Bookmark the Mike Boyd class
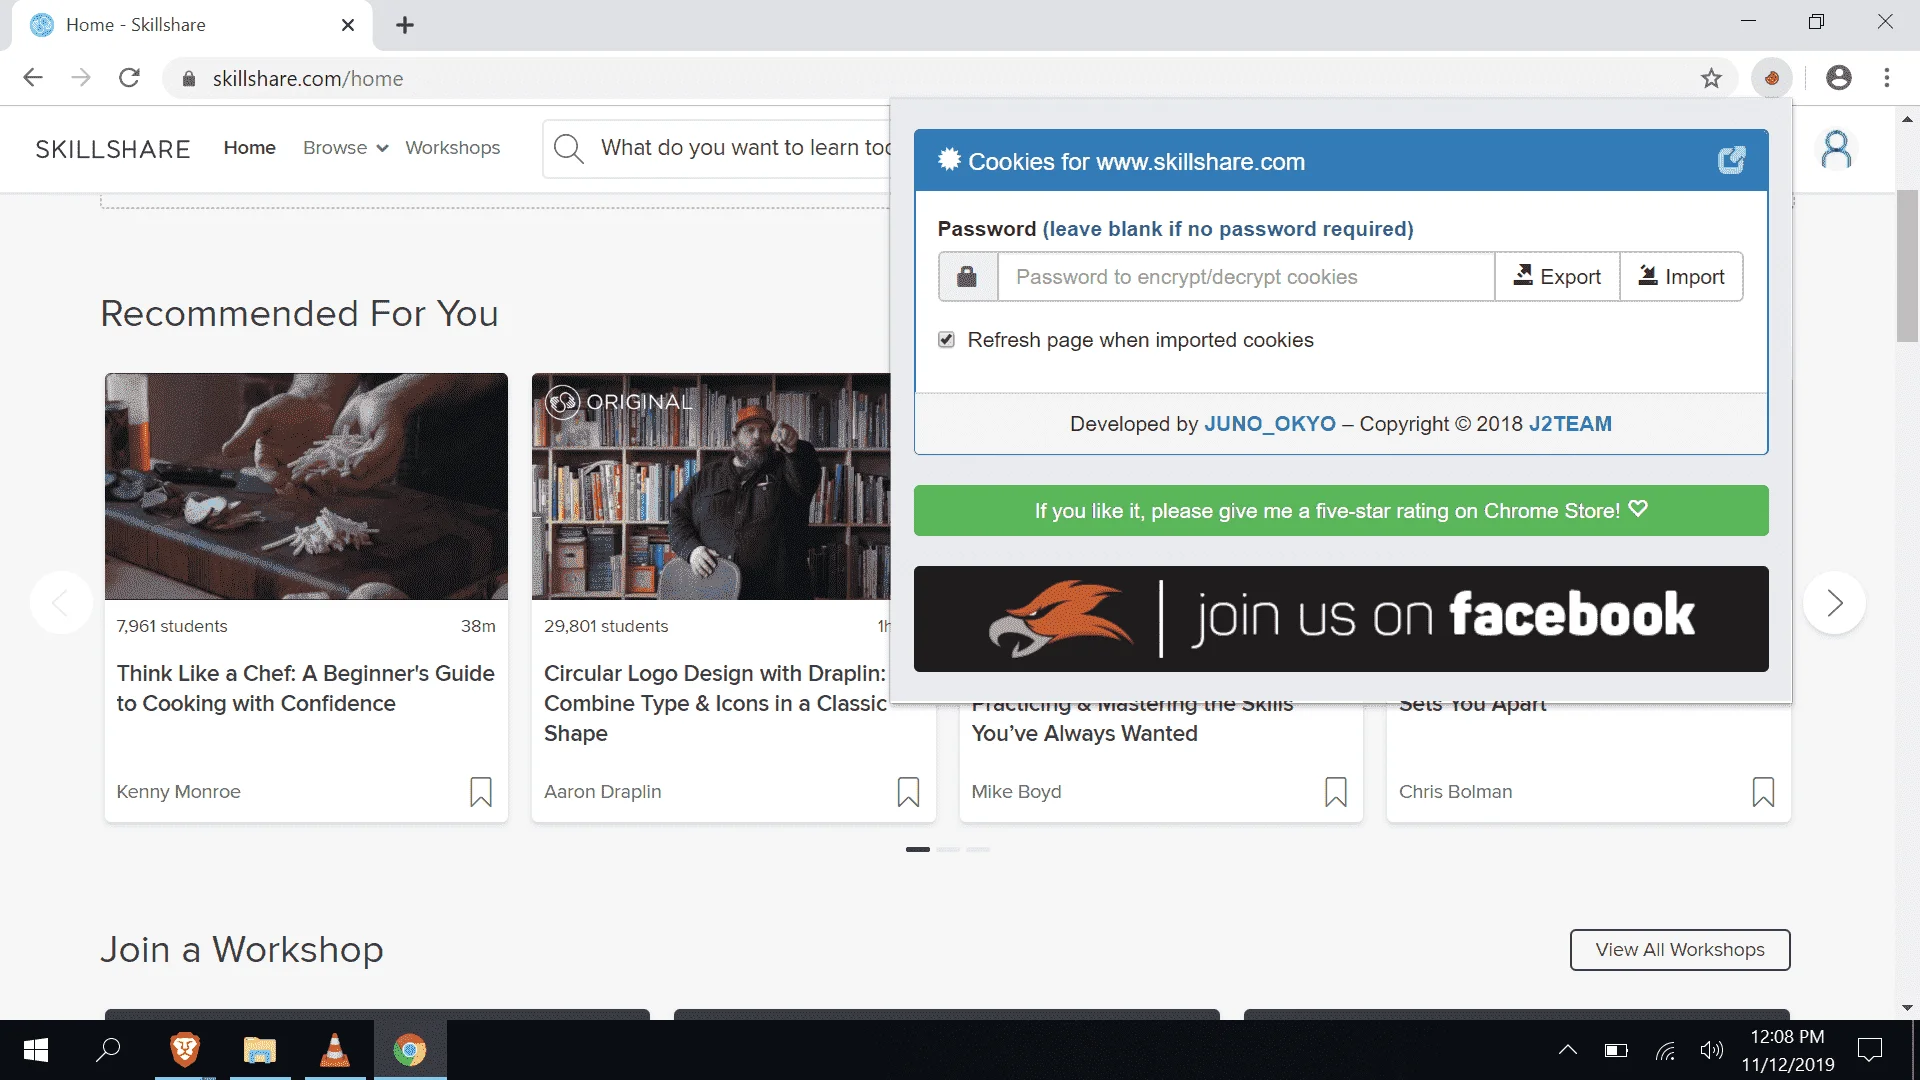 [x=1336, y=792]
